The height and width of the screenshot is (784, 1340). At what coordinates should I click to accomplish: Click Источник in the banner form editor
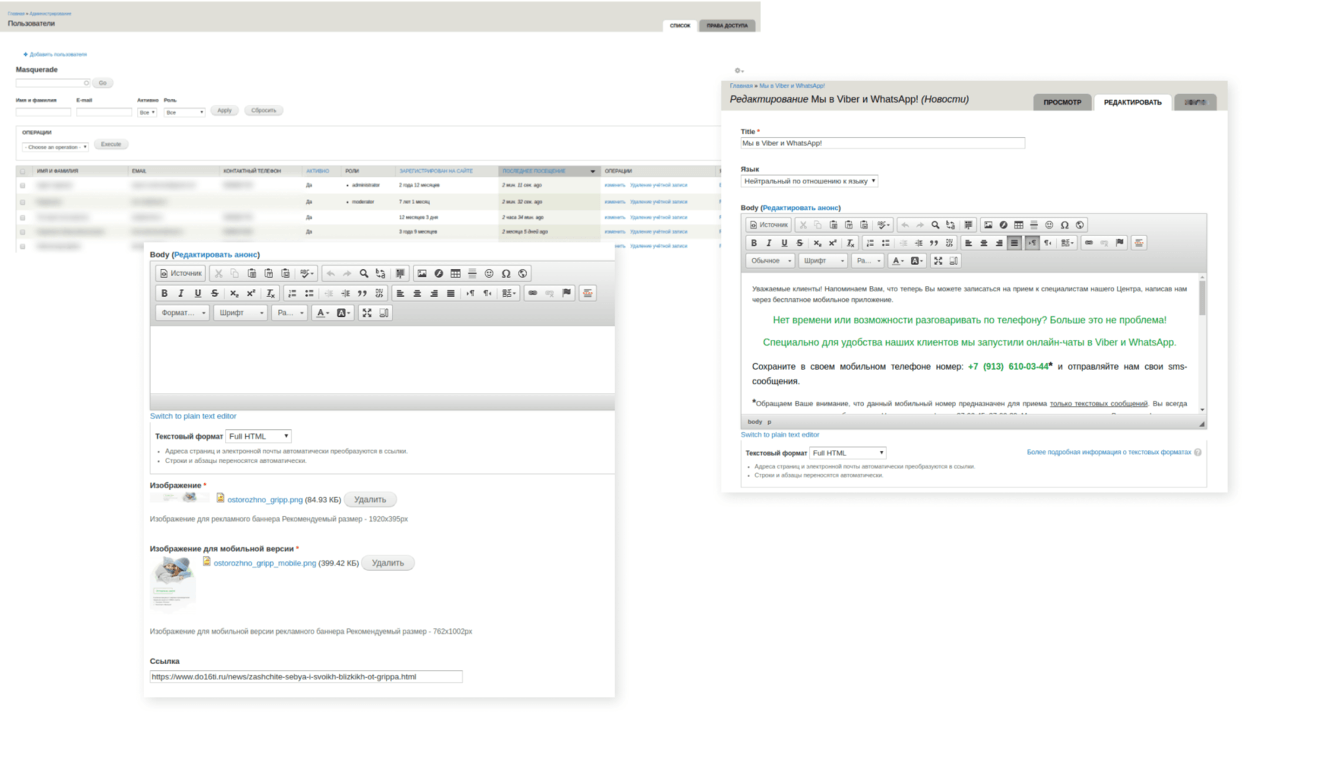click(x=181, y=273)
